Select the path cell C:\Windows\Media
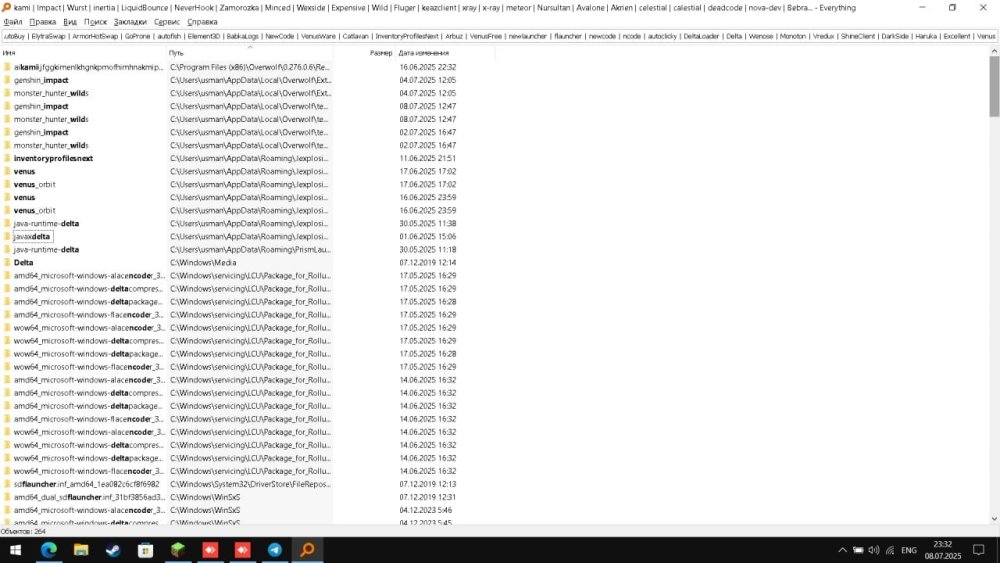Viewport: 1000px width, 563px height. (203, 263)
